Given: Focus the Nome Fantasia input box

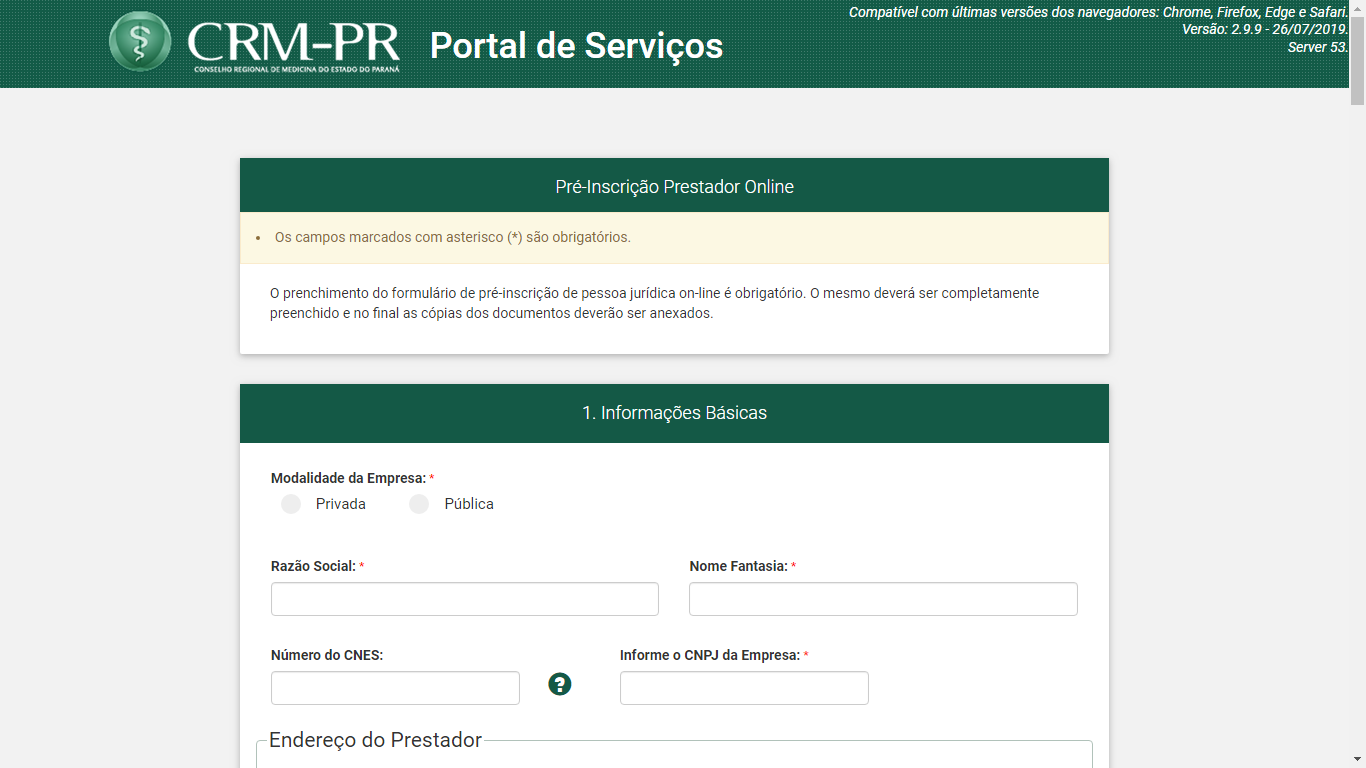Looking at the screenshot, I should point(883,599).
